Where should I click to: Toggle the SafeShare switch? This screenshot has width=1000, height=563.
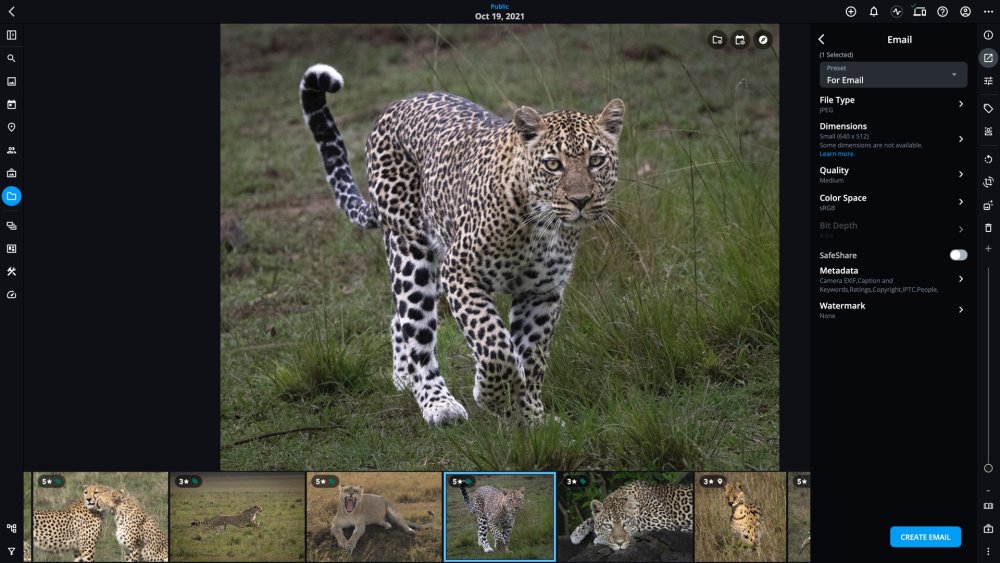958,255
